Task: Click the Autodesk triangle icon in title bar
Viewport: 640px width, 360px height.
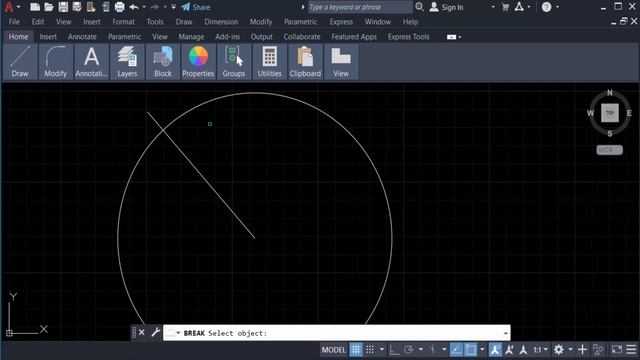Action: coord(519,7)
